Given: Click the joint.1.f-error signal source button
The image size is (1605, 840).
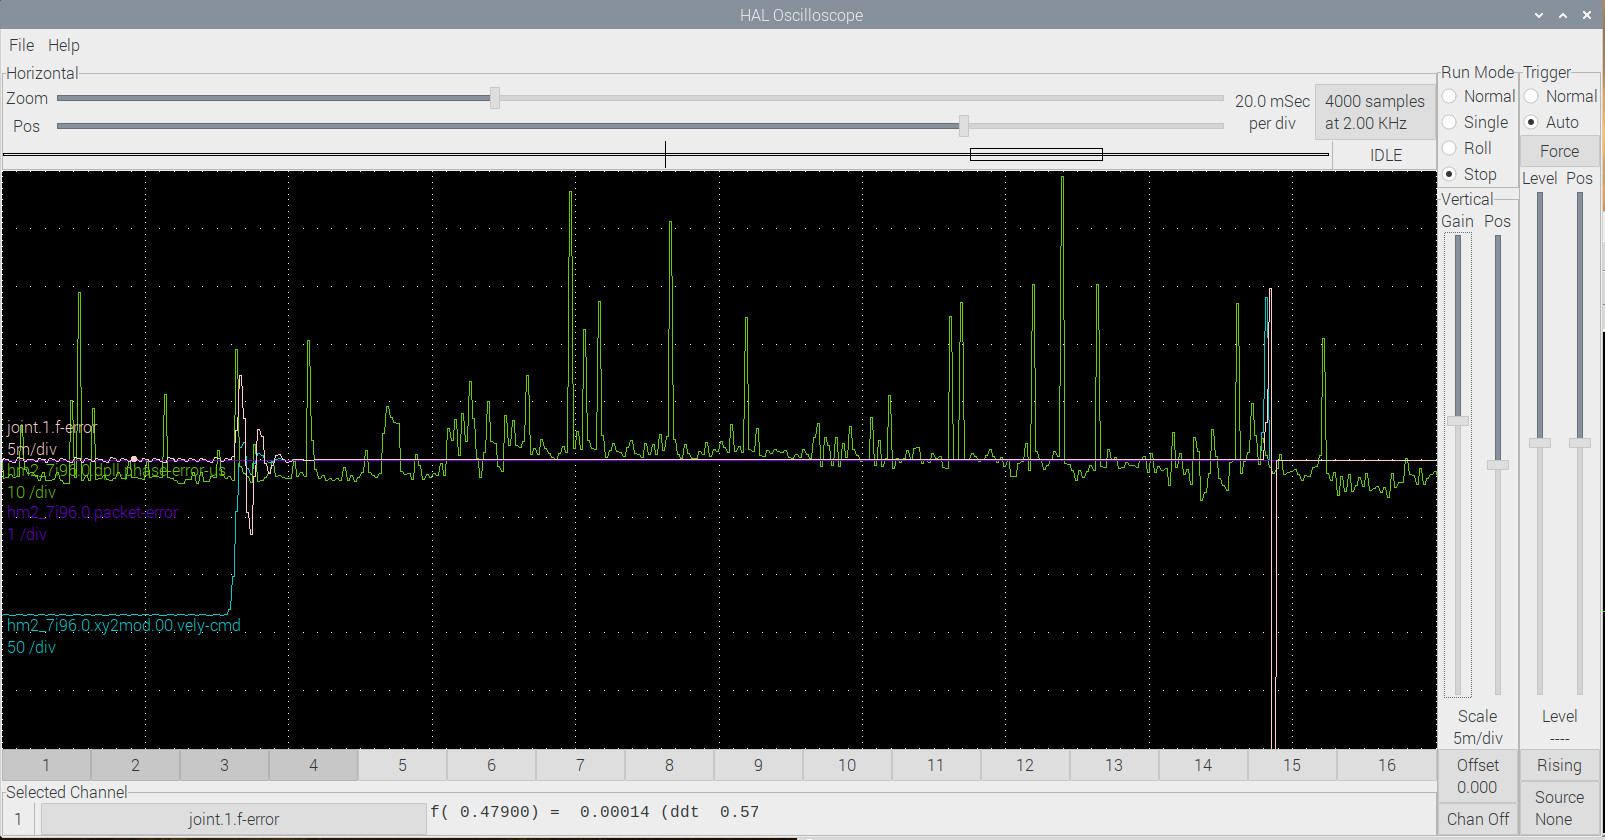Looking at the screenshot, I should point(234,819).
